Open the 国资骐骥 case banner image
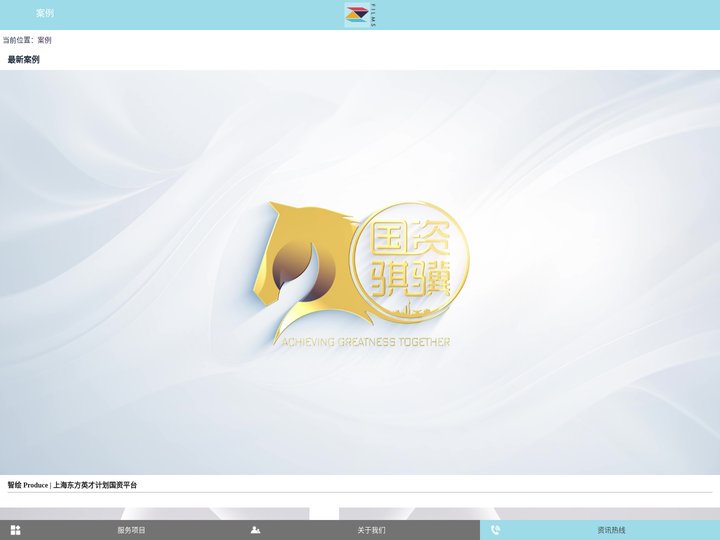 [x=360, y=272]
